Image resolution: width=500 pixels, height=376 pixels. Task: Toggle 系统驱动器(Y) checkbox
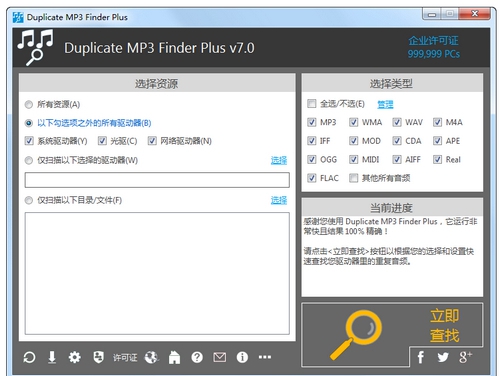[29, 141]
